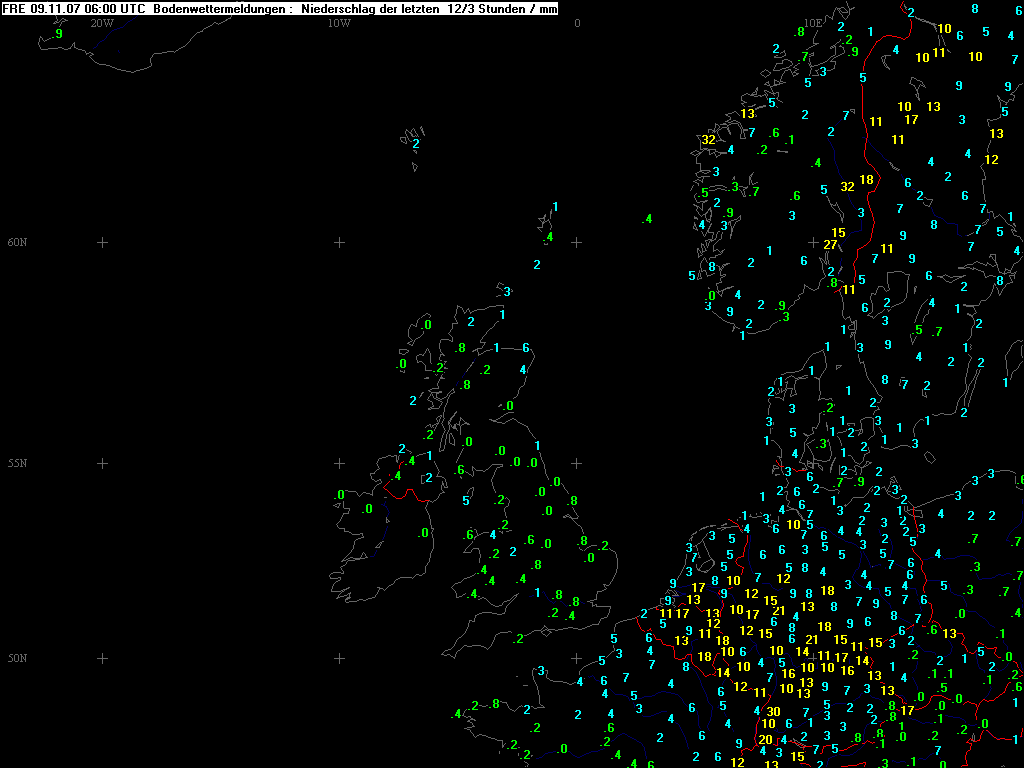Click the cyan 5 in the Irish Sea

[x=466, y=500]
